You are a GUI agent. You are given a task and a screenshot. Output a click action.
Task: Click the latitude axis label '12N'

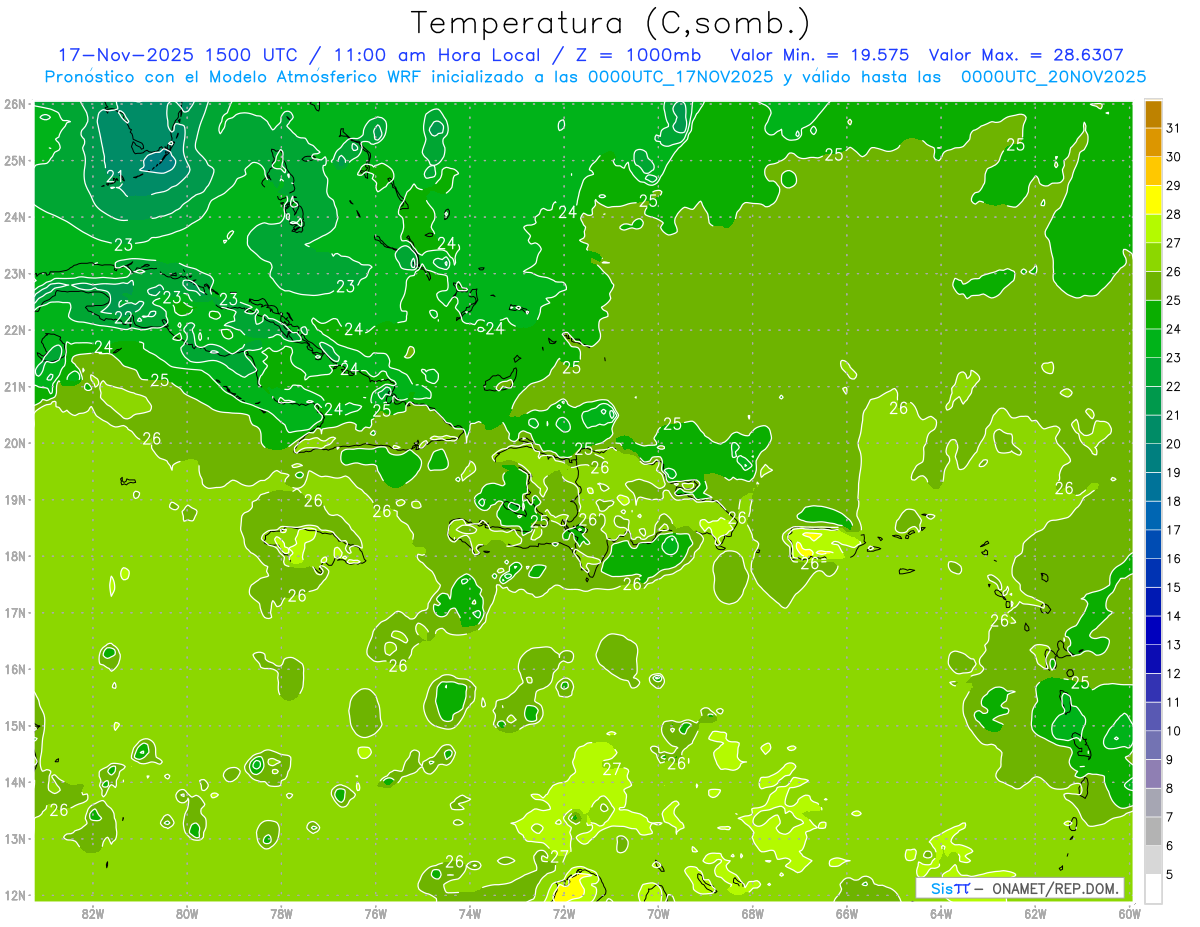[15, 895]
